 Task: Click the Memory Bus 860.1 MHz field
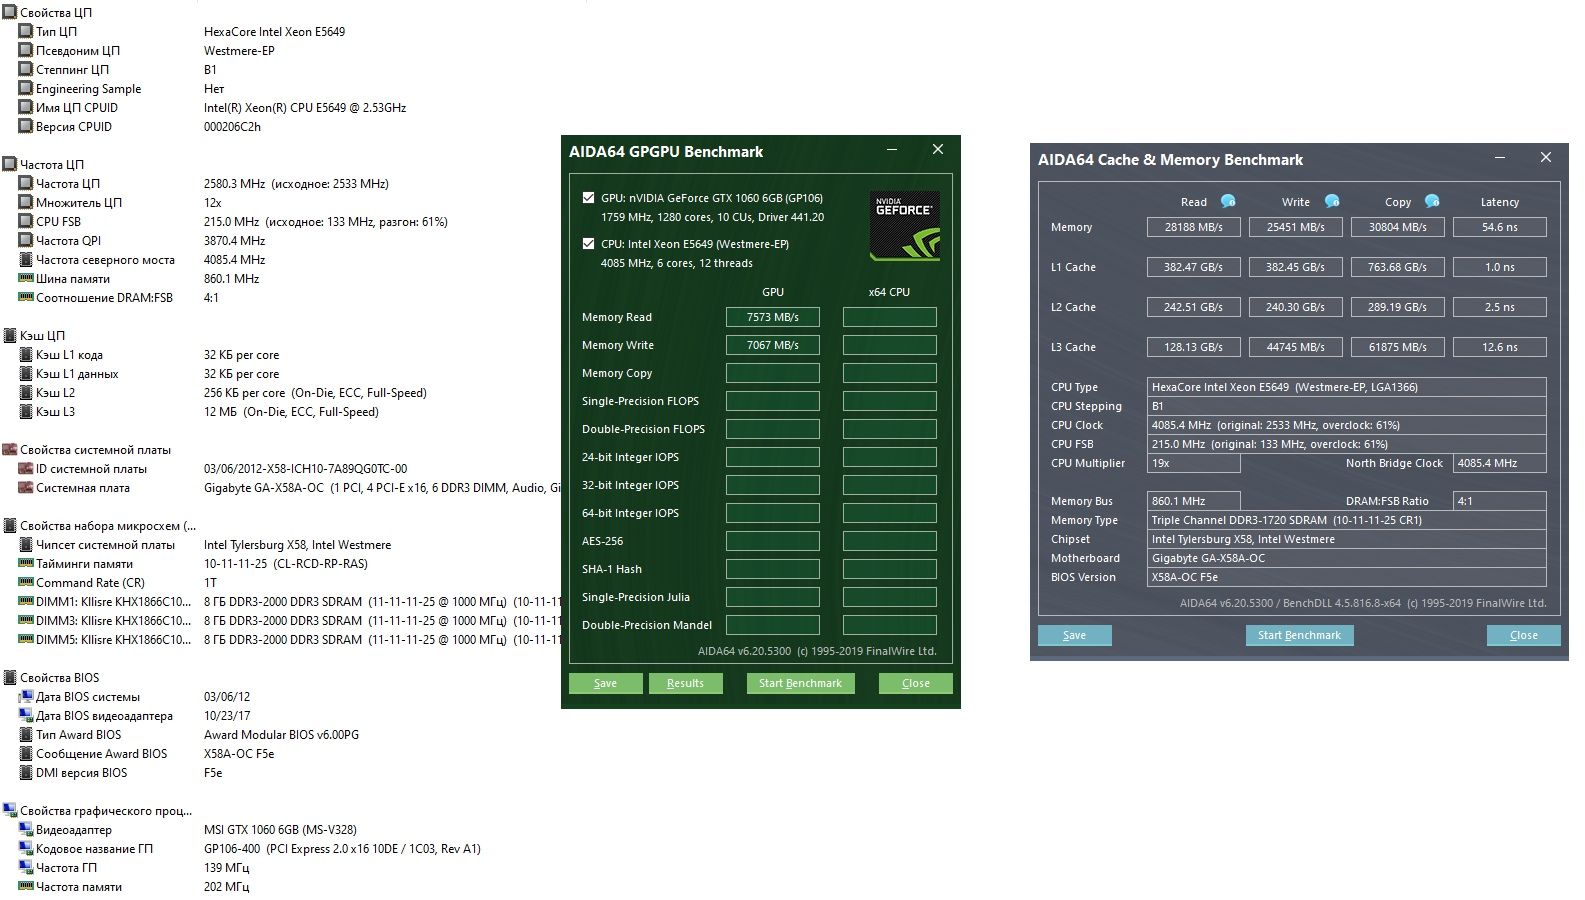click(x=1194, y=501)
